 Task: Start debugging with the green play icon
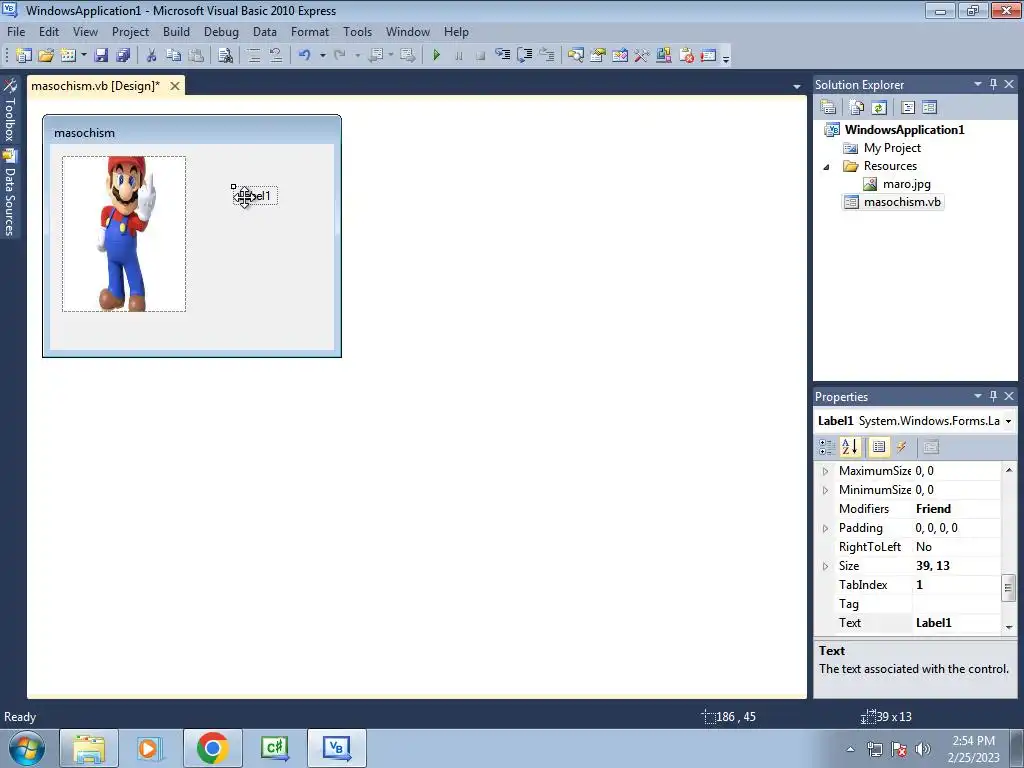pyautogui.click(x=436, y=56)
